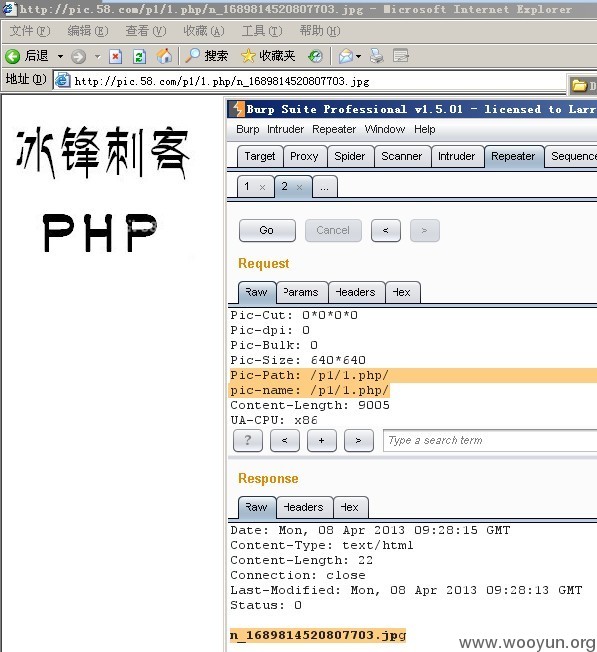597x652 pixels.
Task: Expand the Forward button history dropdown arrow
Action: pos(98,56)
